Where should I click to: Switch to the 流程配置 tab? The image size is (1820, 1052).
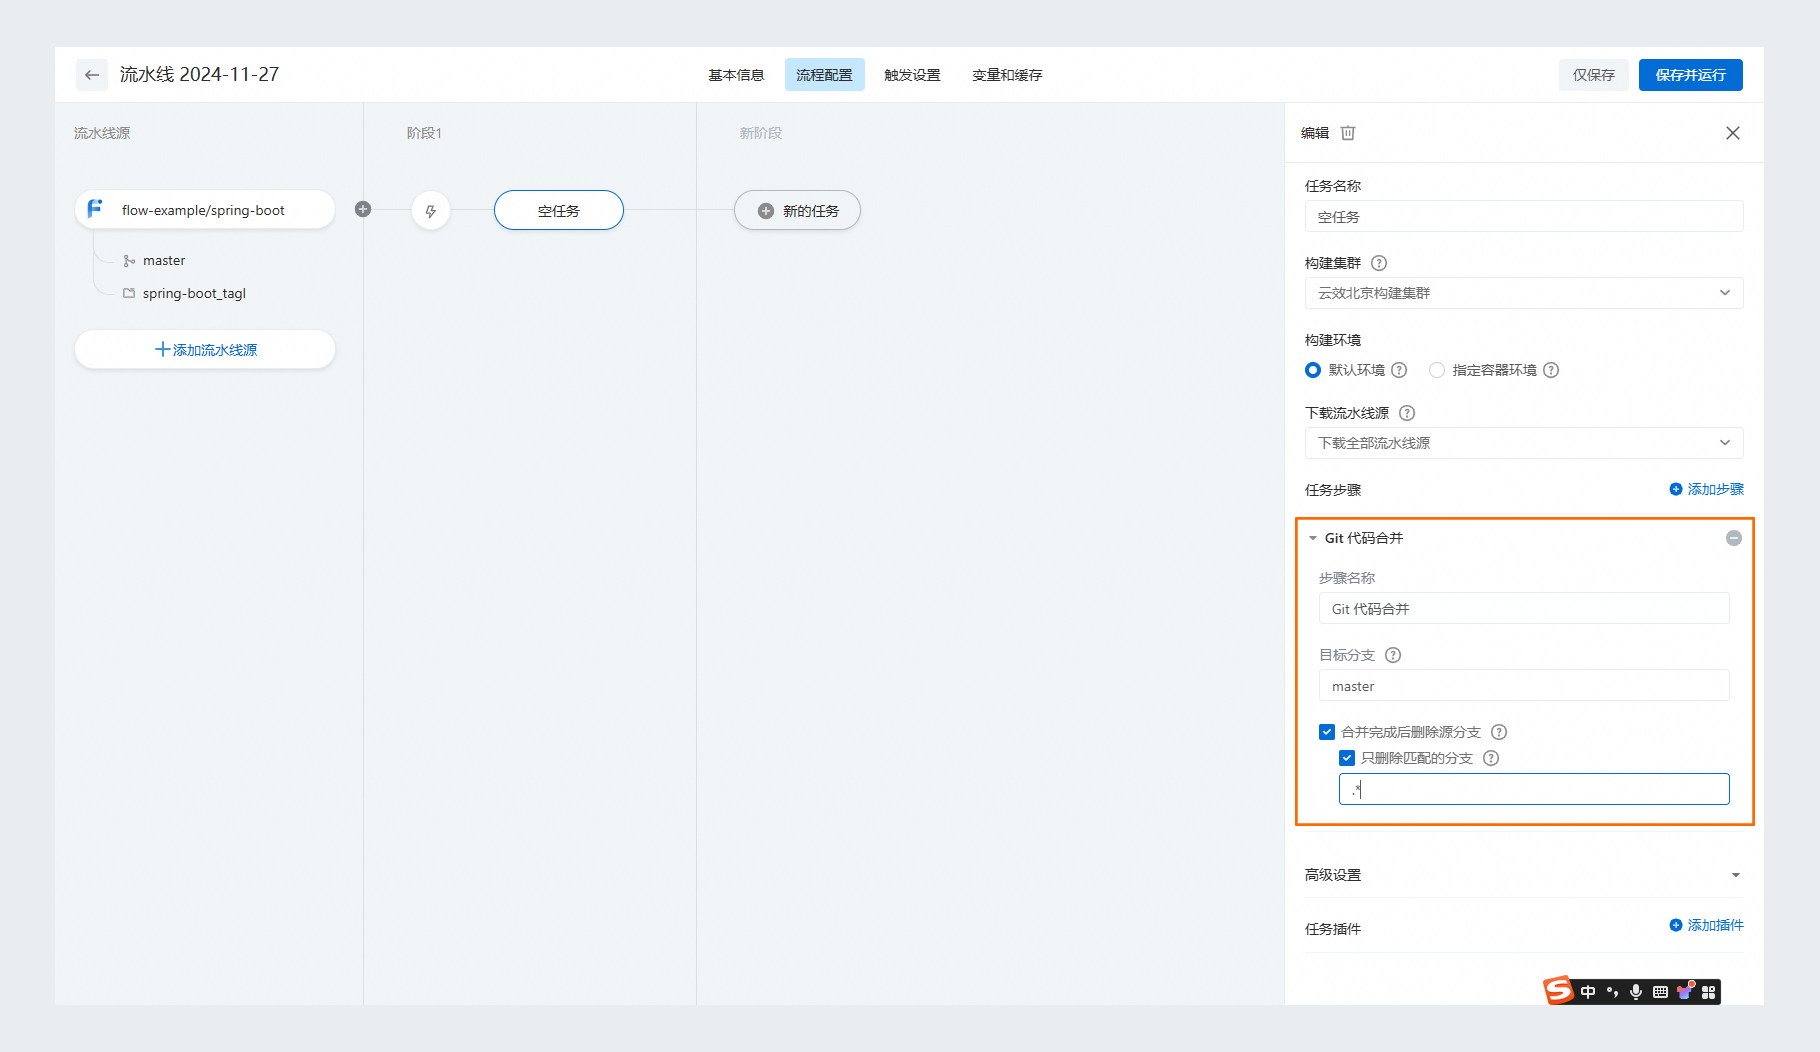pyautogui.click(x=824, y=75)
